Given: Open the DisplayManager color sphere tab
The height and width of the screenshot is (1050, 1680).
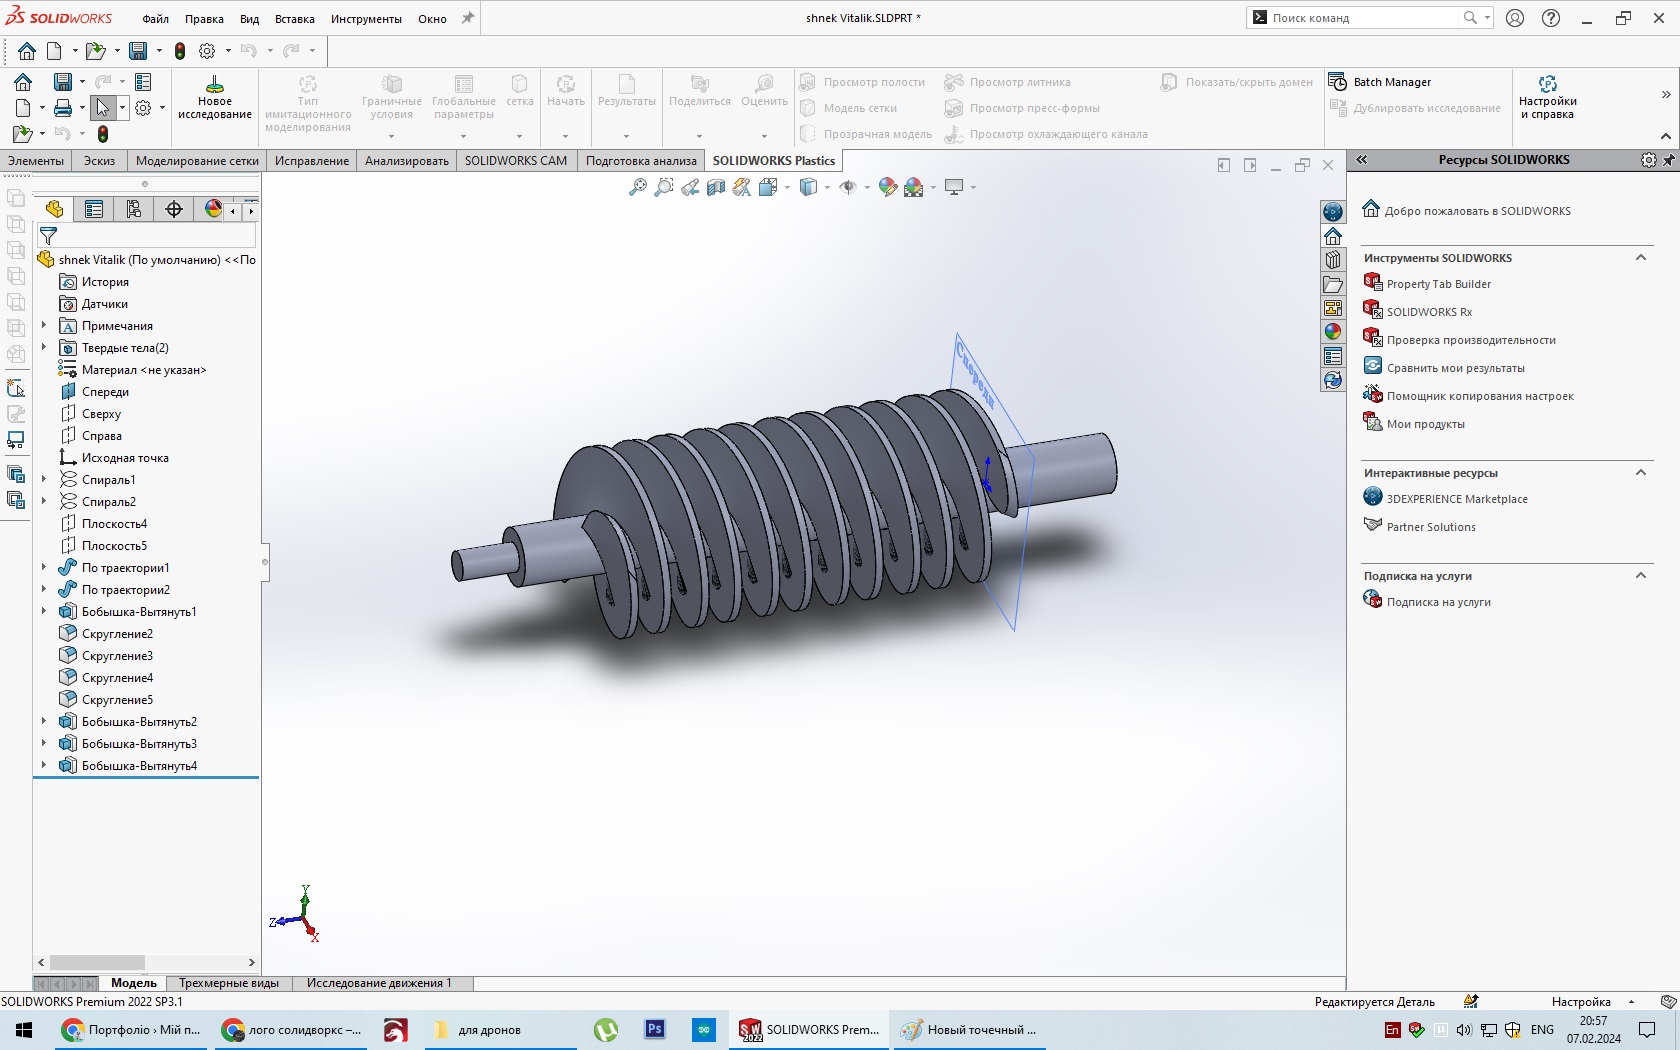Looking at the screenshot, I should click(213, 209).
